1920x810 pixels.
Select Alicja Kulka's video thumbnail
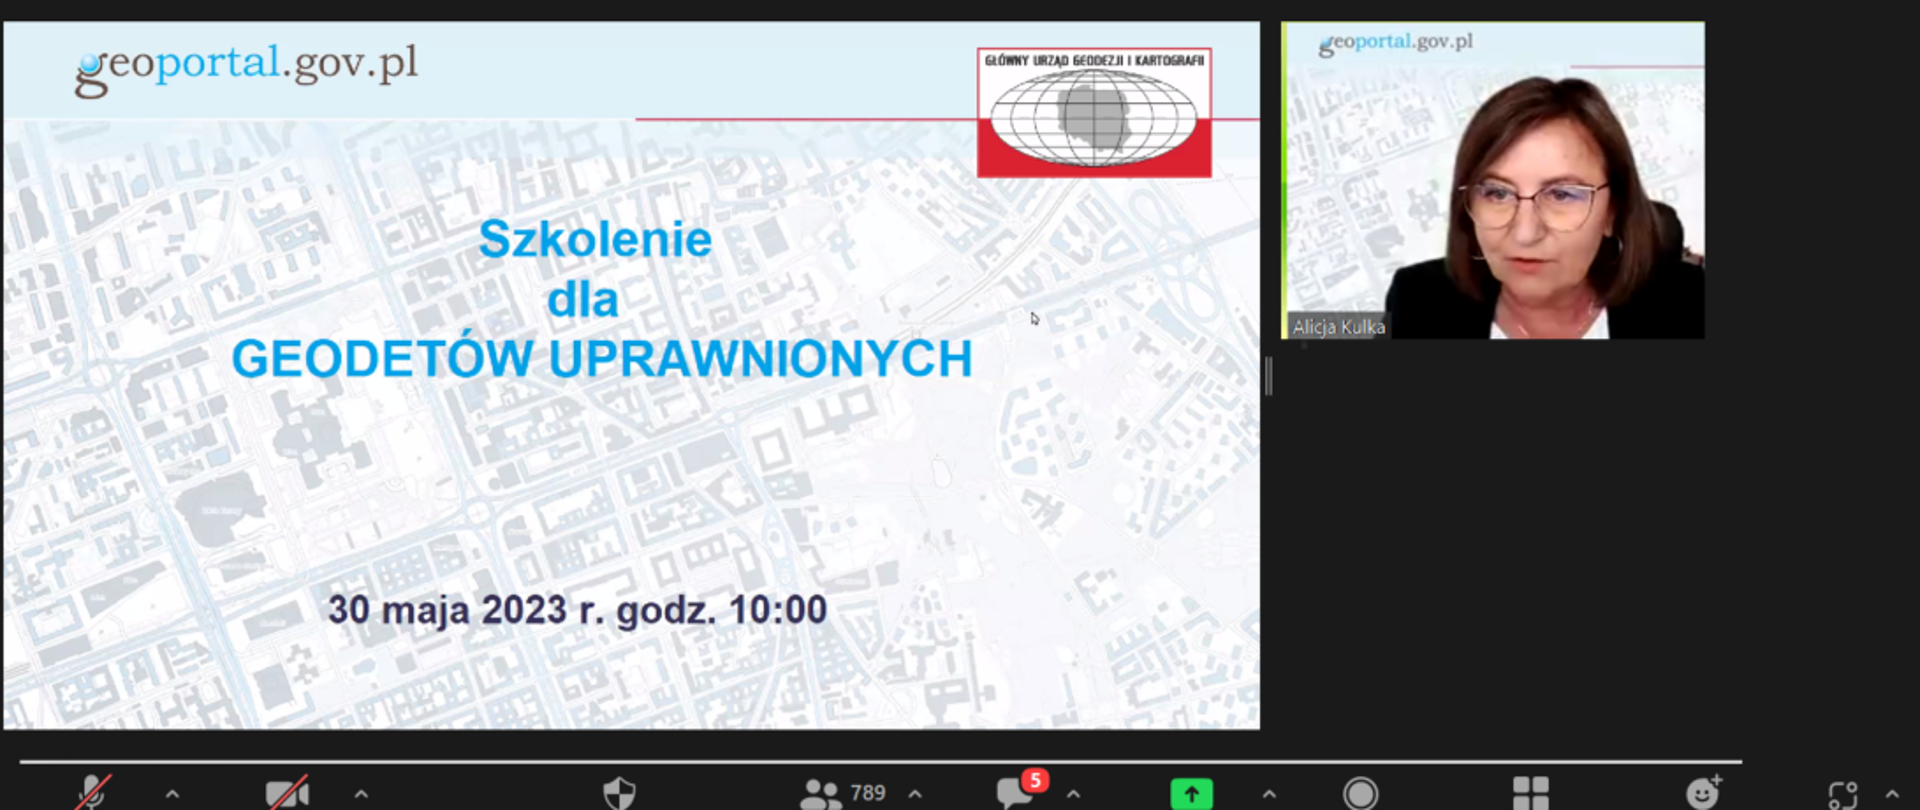(1493, 180)
